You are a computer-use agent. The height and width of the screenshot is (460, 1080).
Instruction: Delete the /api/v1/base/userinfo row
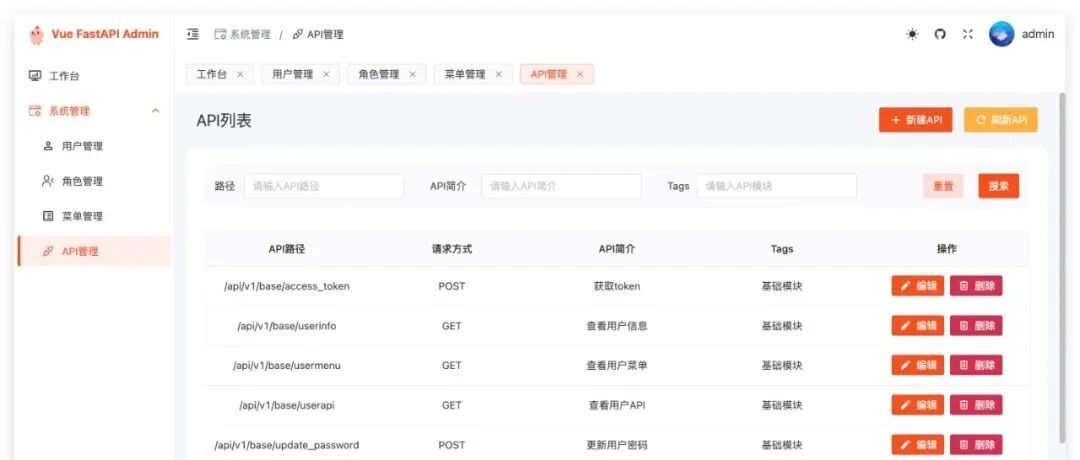click(x=976, y=326)
